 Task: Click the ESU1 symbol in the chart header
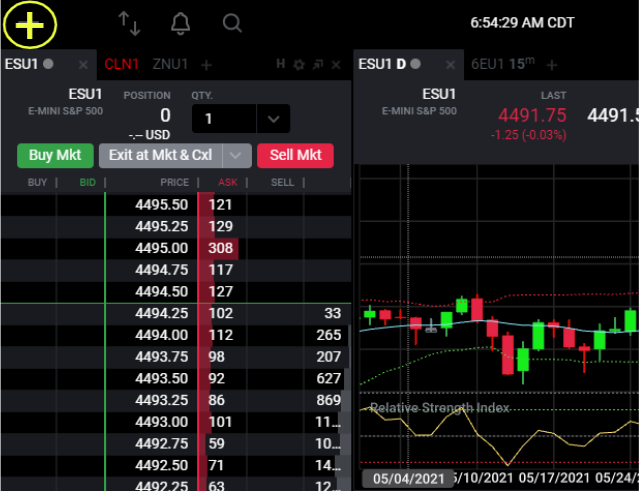pyautogui.click(x=439, y=94)
